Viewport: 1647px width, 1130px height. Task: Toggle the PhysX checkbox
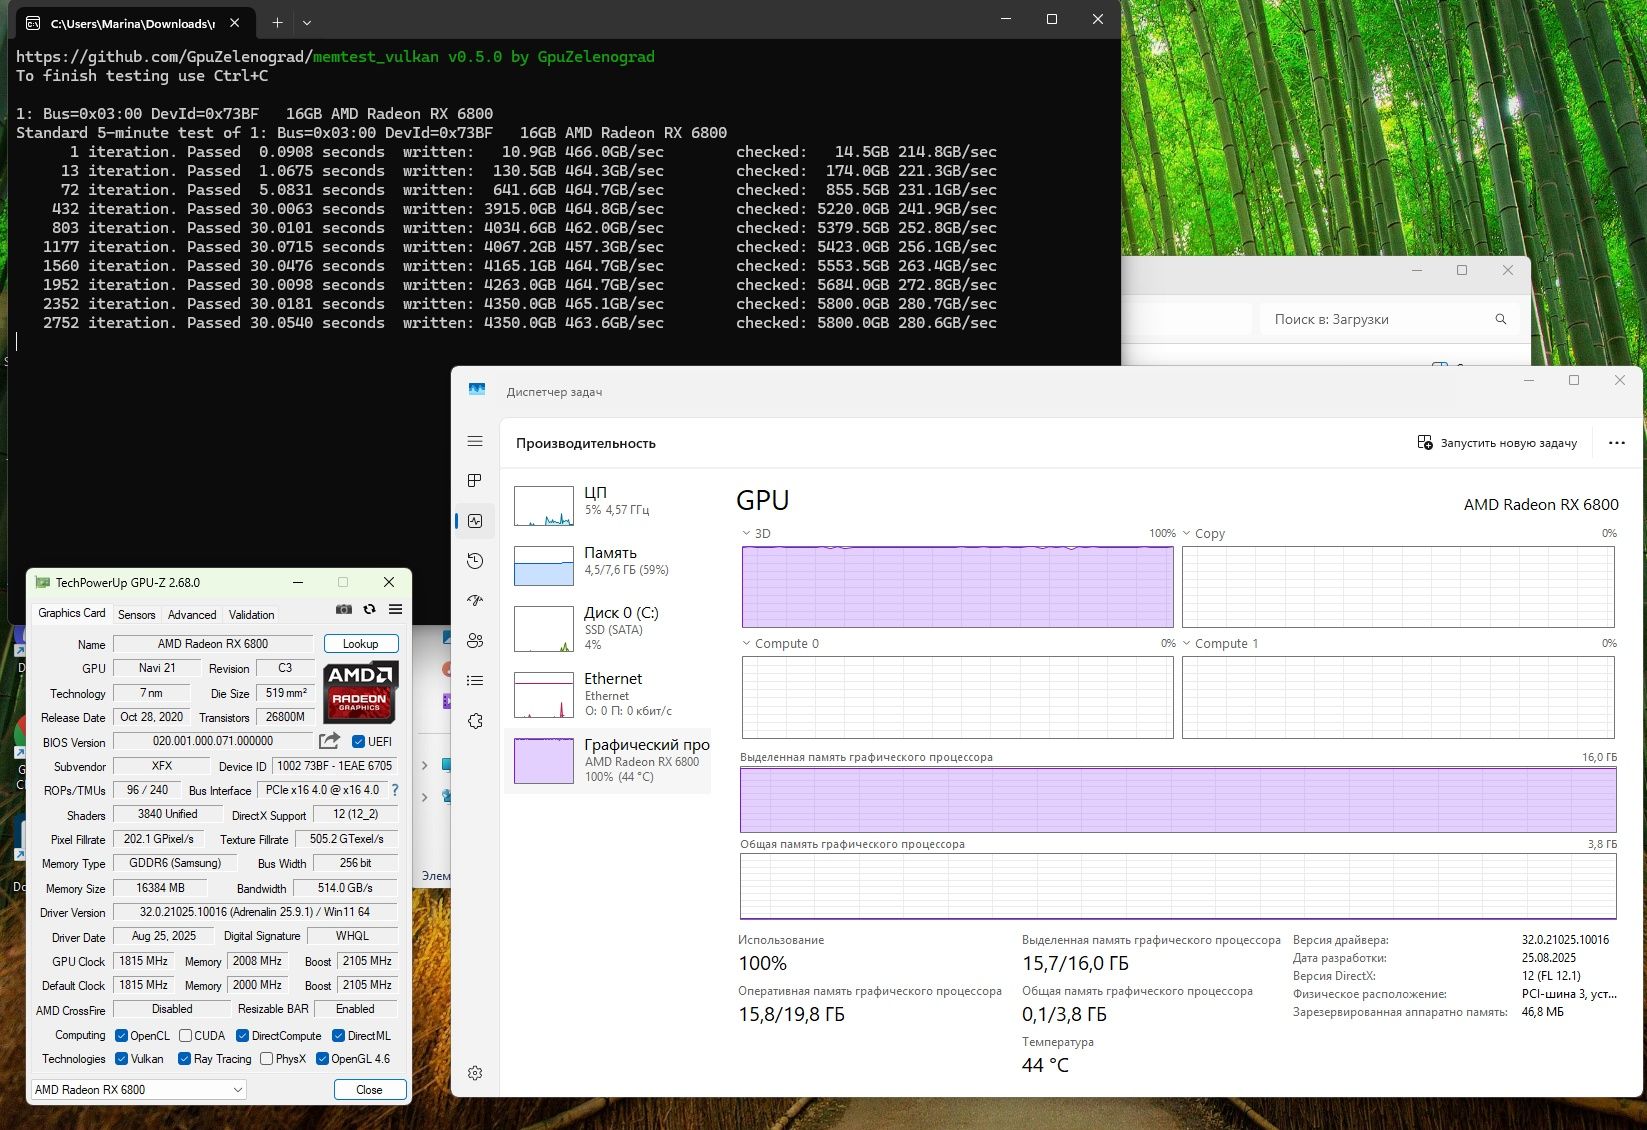tap(266, 1059)
